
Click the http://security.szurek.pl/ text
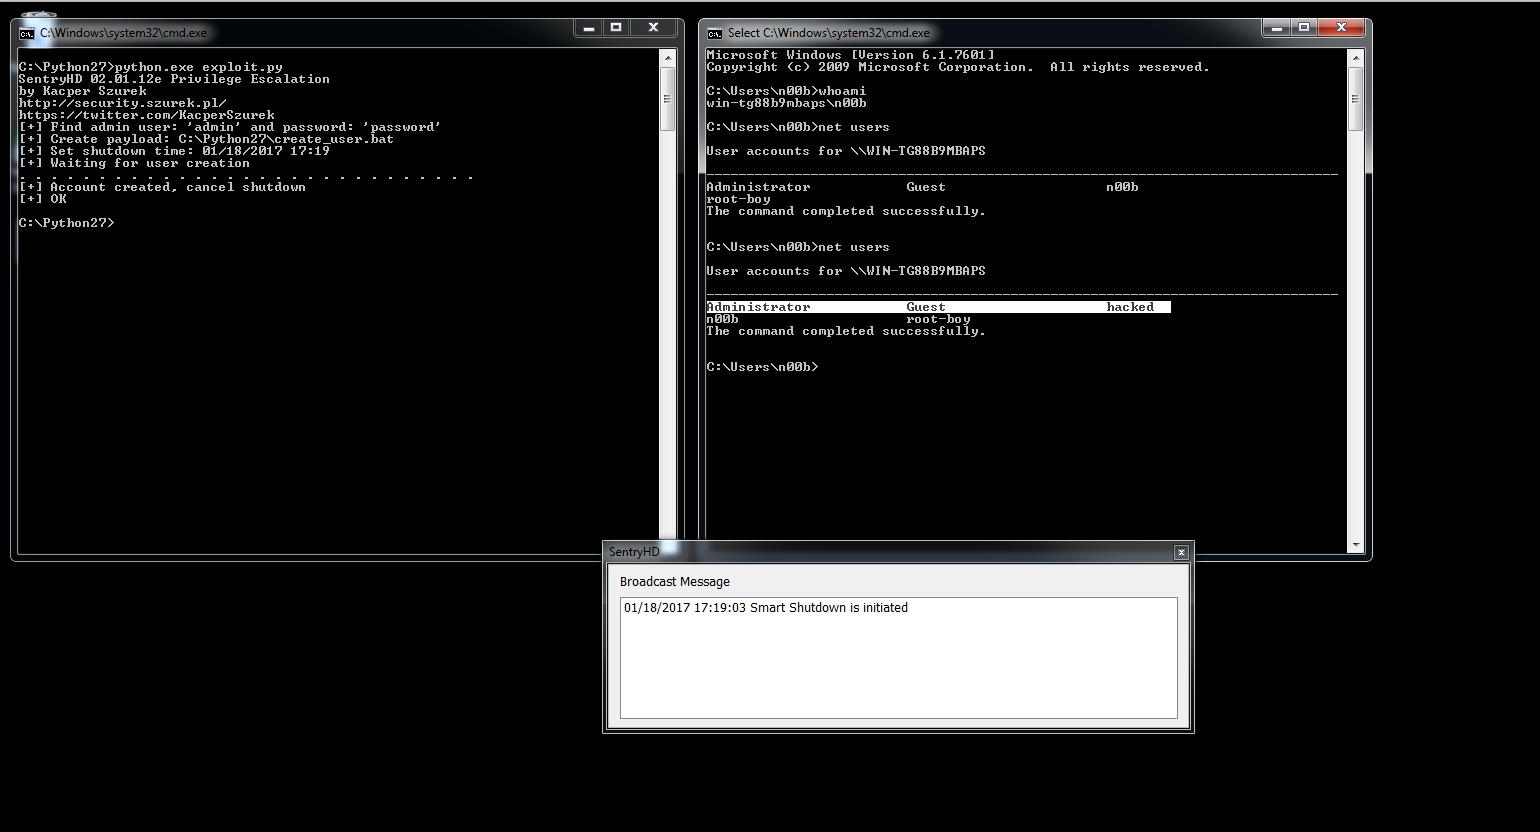[x=123, y=103]
